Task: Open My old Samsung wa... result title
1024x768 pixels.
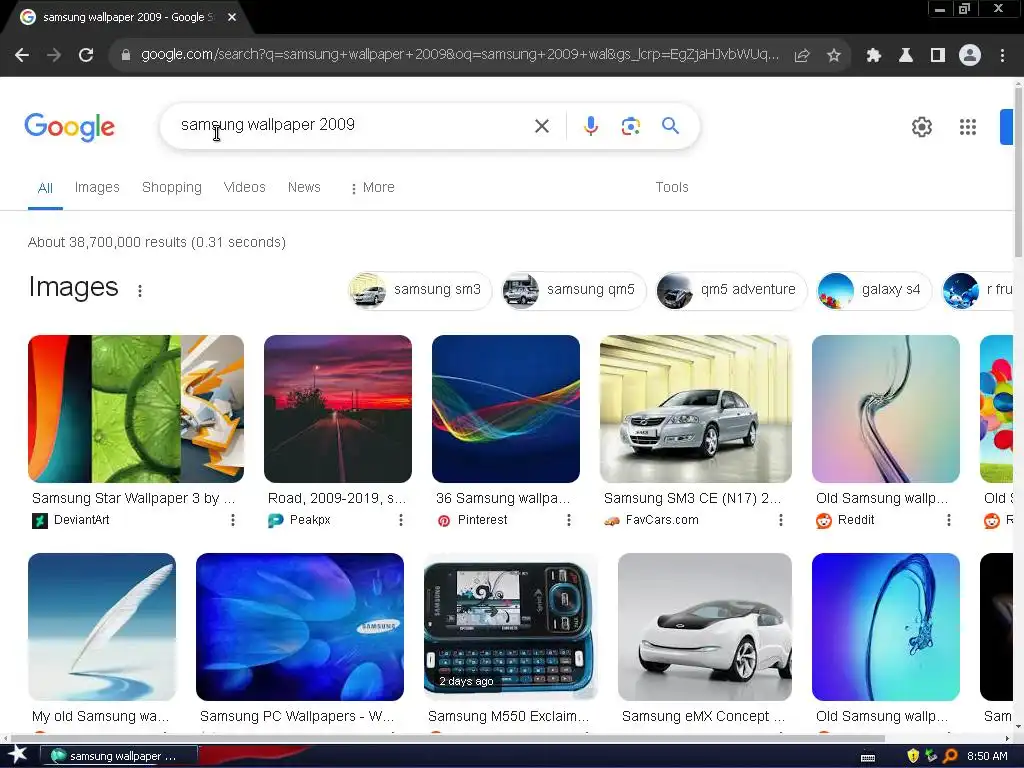Action: [x=101, y=716]
